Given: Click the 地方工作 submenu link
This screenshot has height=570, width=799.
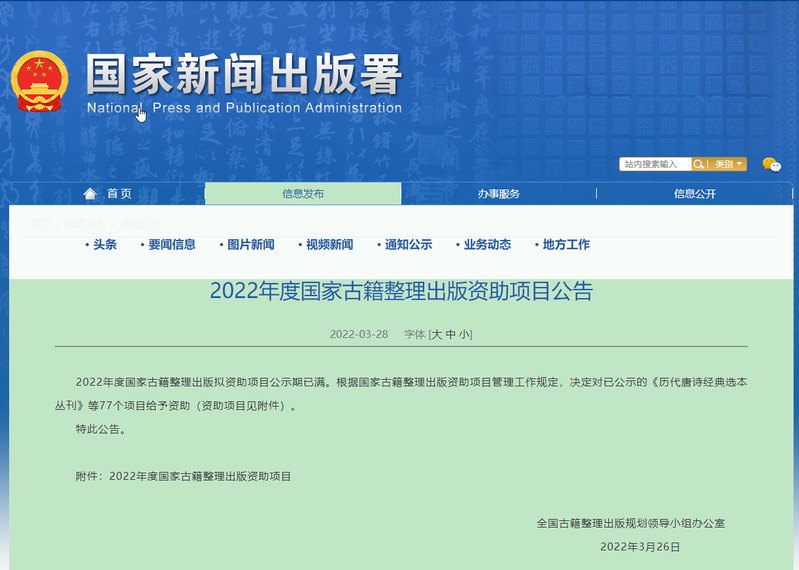Looking at the screenshot, I should coord(566,245).
